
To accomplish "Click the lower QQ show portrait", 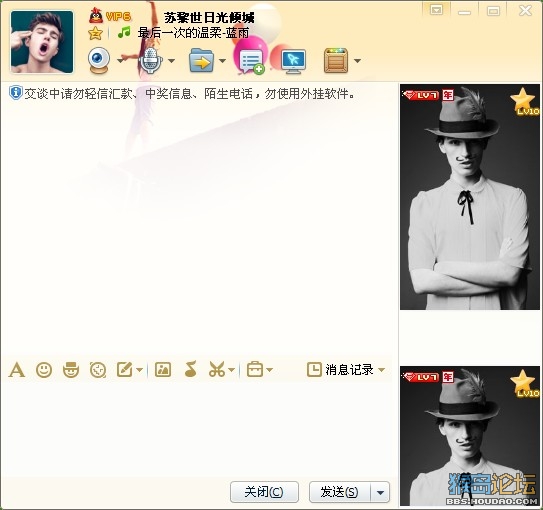I will [x=470, y=436].
